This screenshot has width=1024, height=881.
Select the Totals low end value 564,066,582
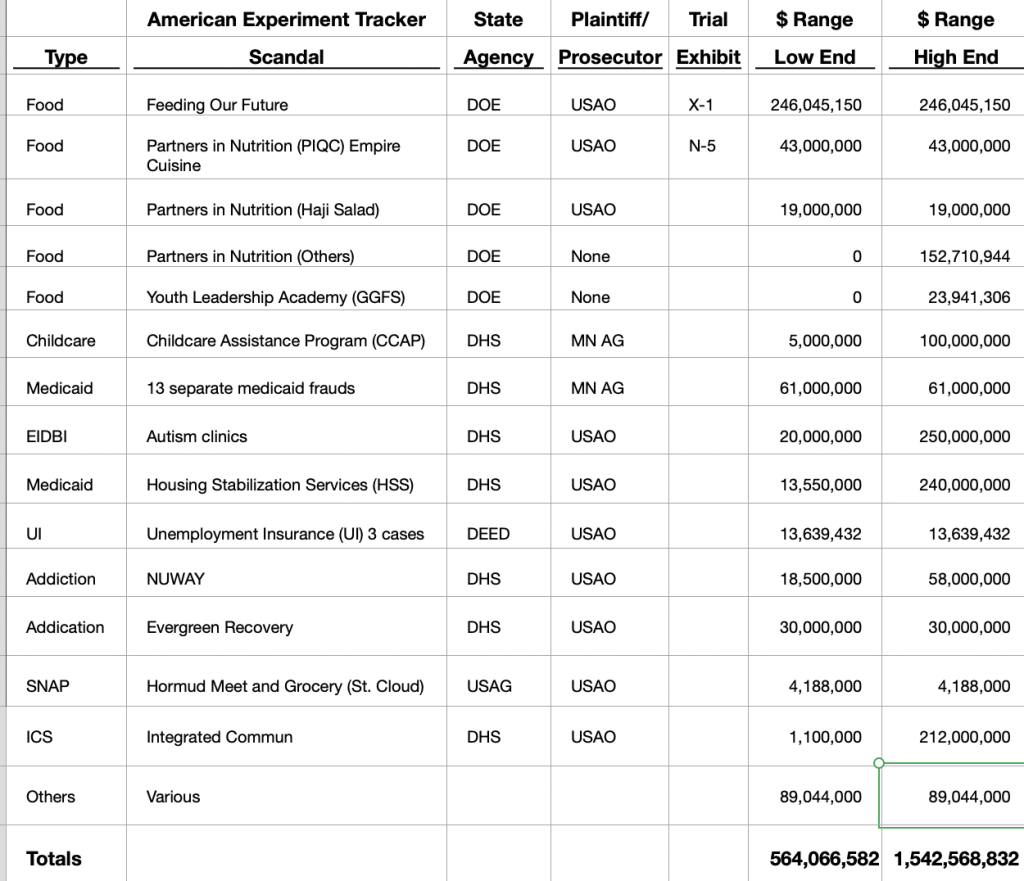pyautogui.click(x=825, y=858)
